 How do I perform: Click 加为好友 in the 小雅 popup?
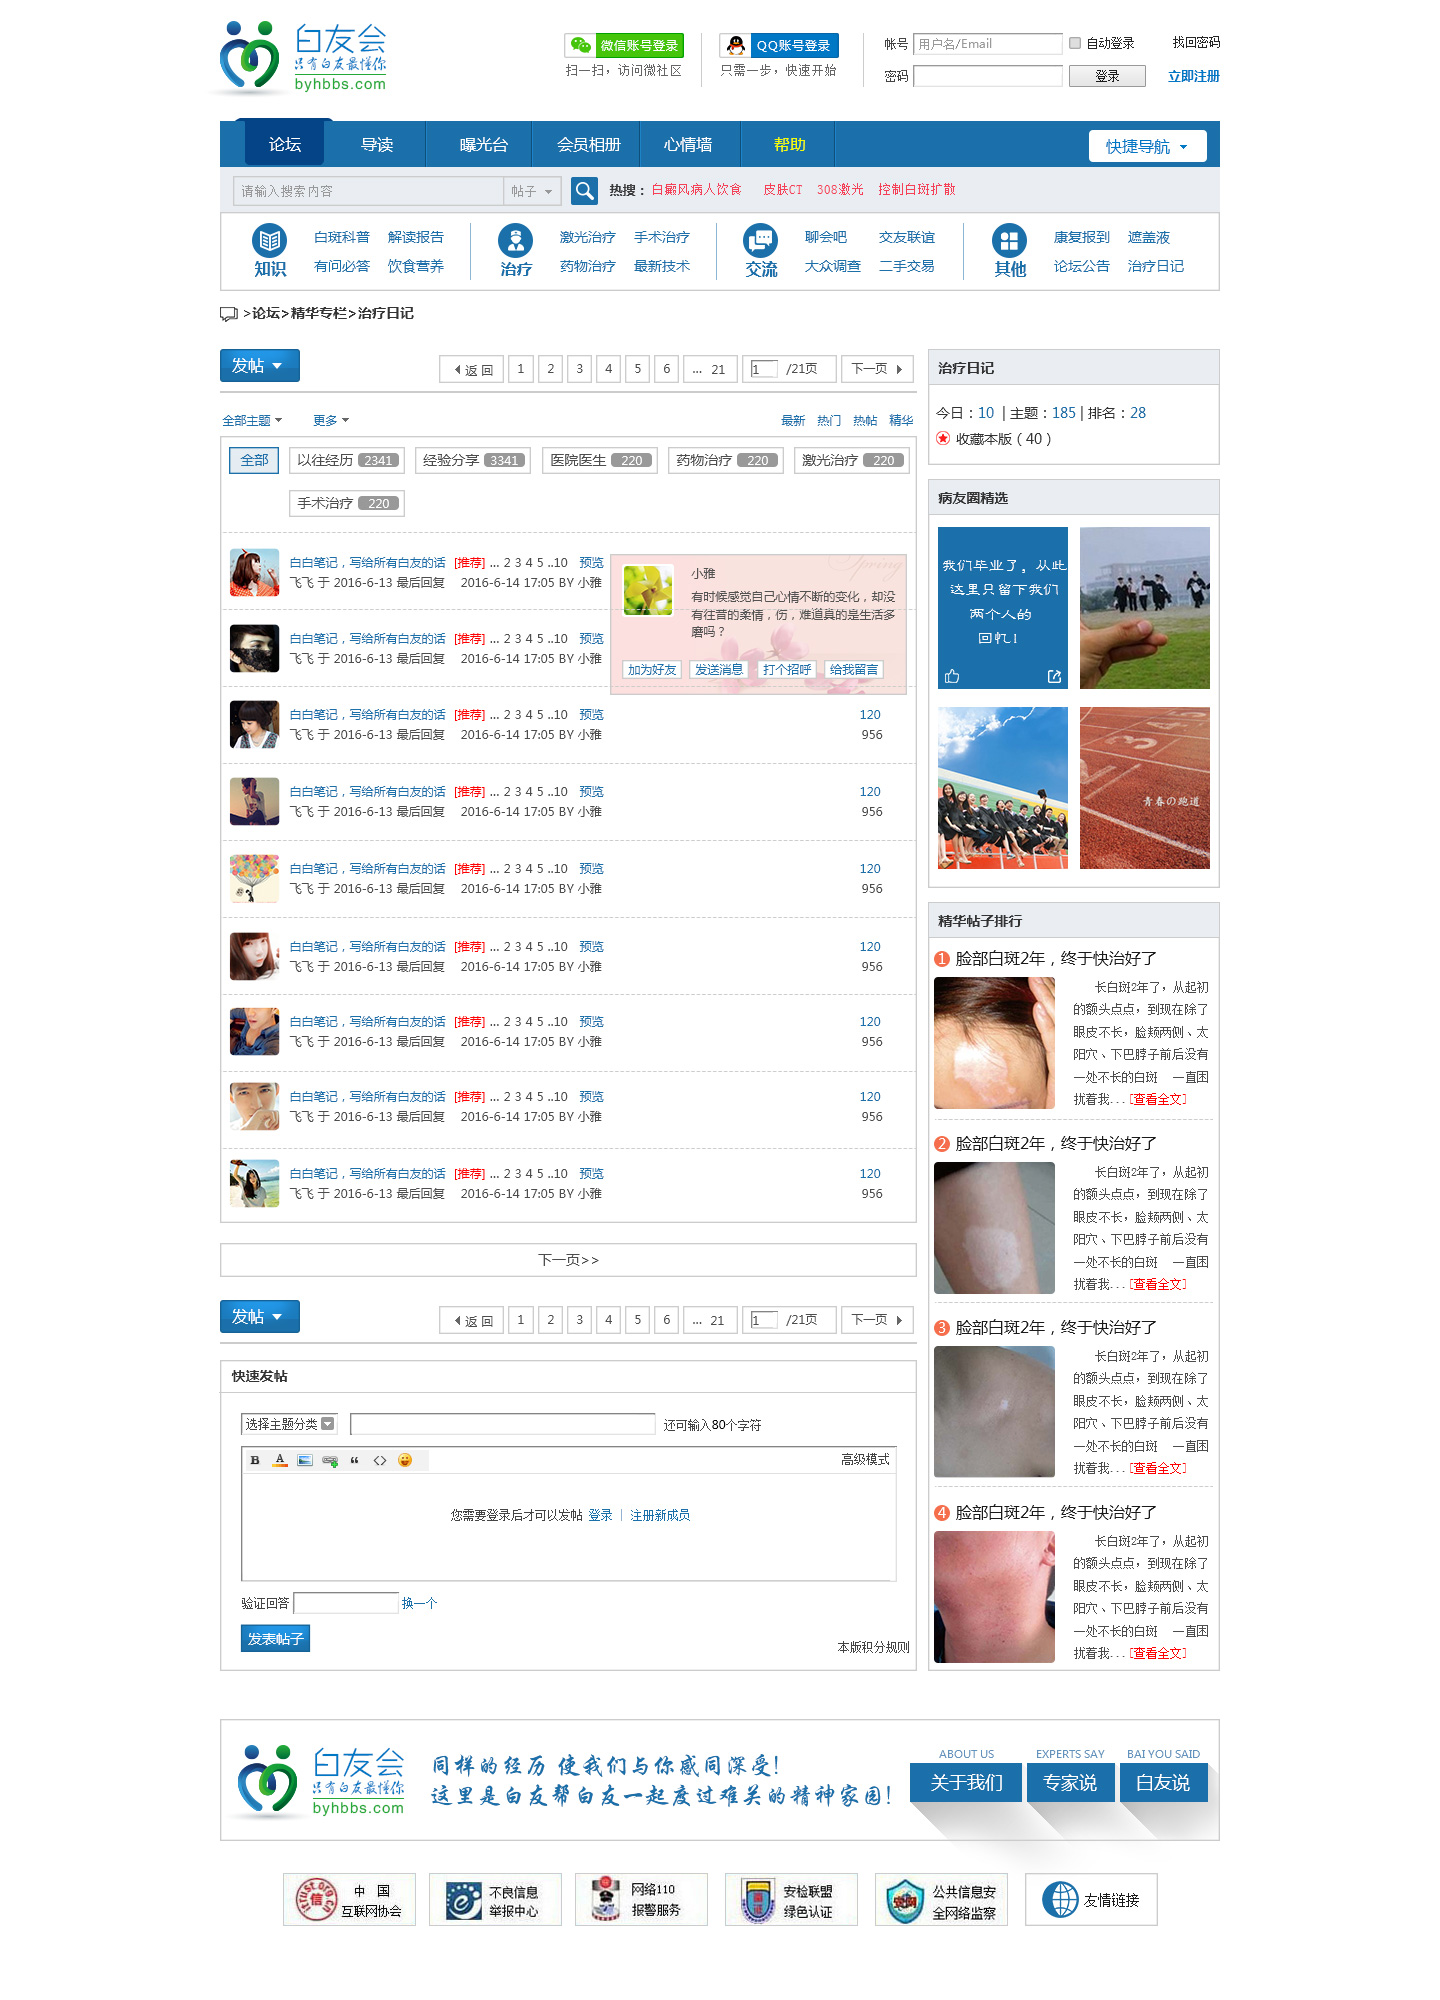pos(652,669)
